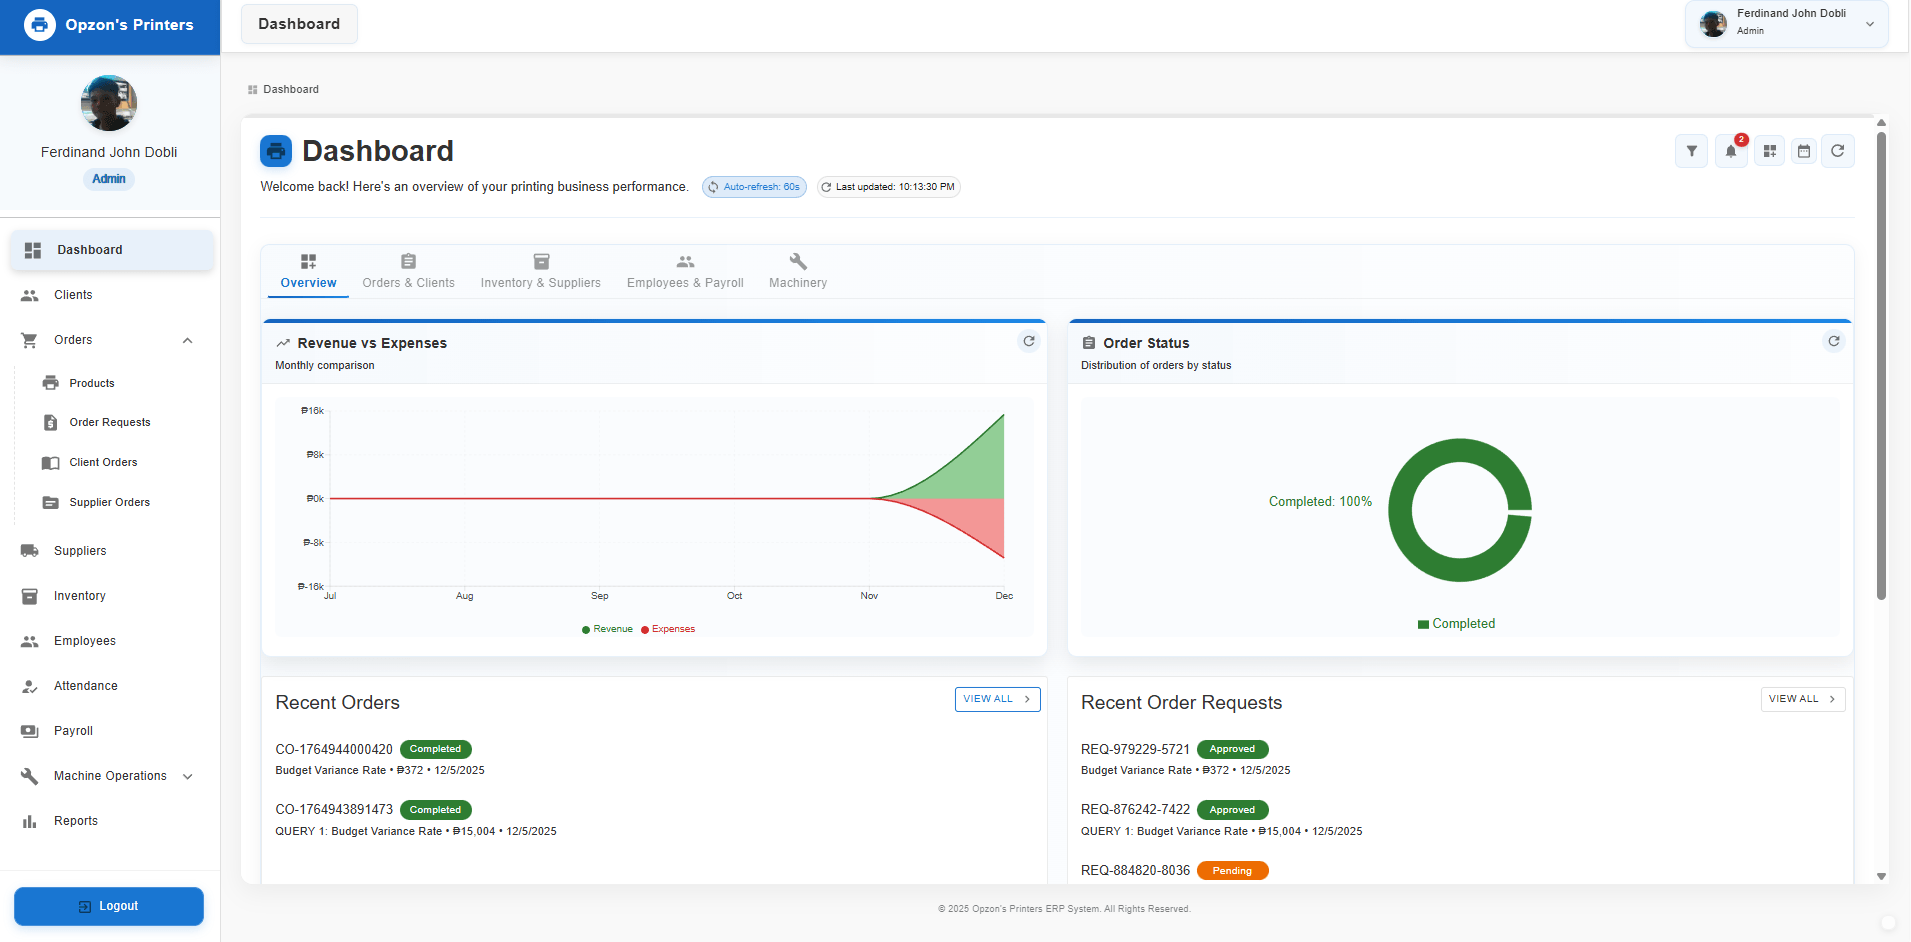Click View All for Recent Orders
The width and height of the screenshot is (1911, 942).
997,699
